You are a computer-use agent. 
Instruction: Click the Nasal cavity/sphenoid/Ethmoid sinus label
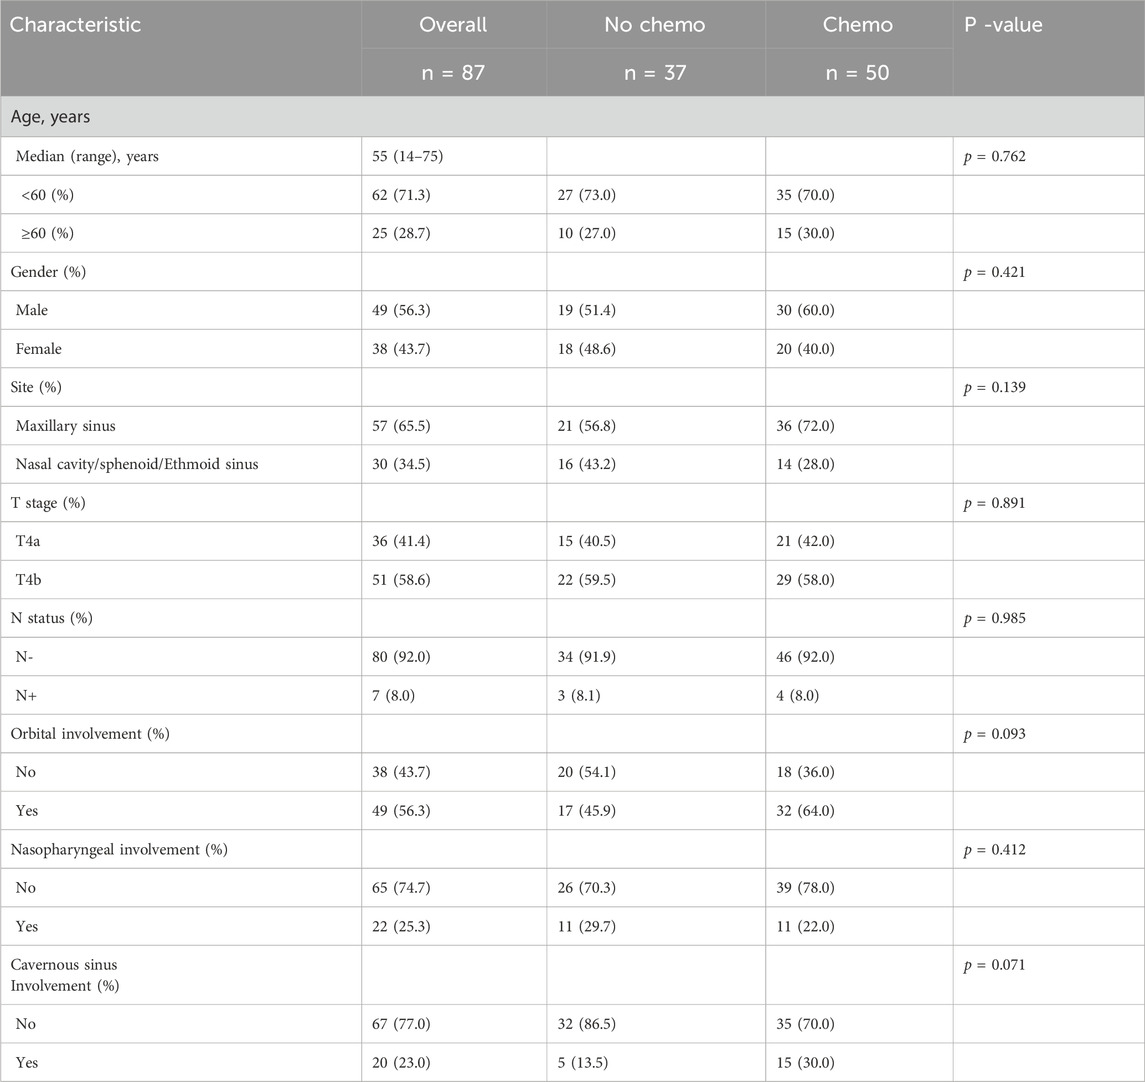pos(137,464)
